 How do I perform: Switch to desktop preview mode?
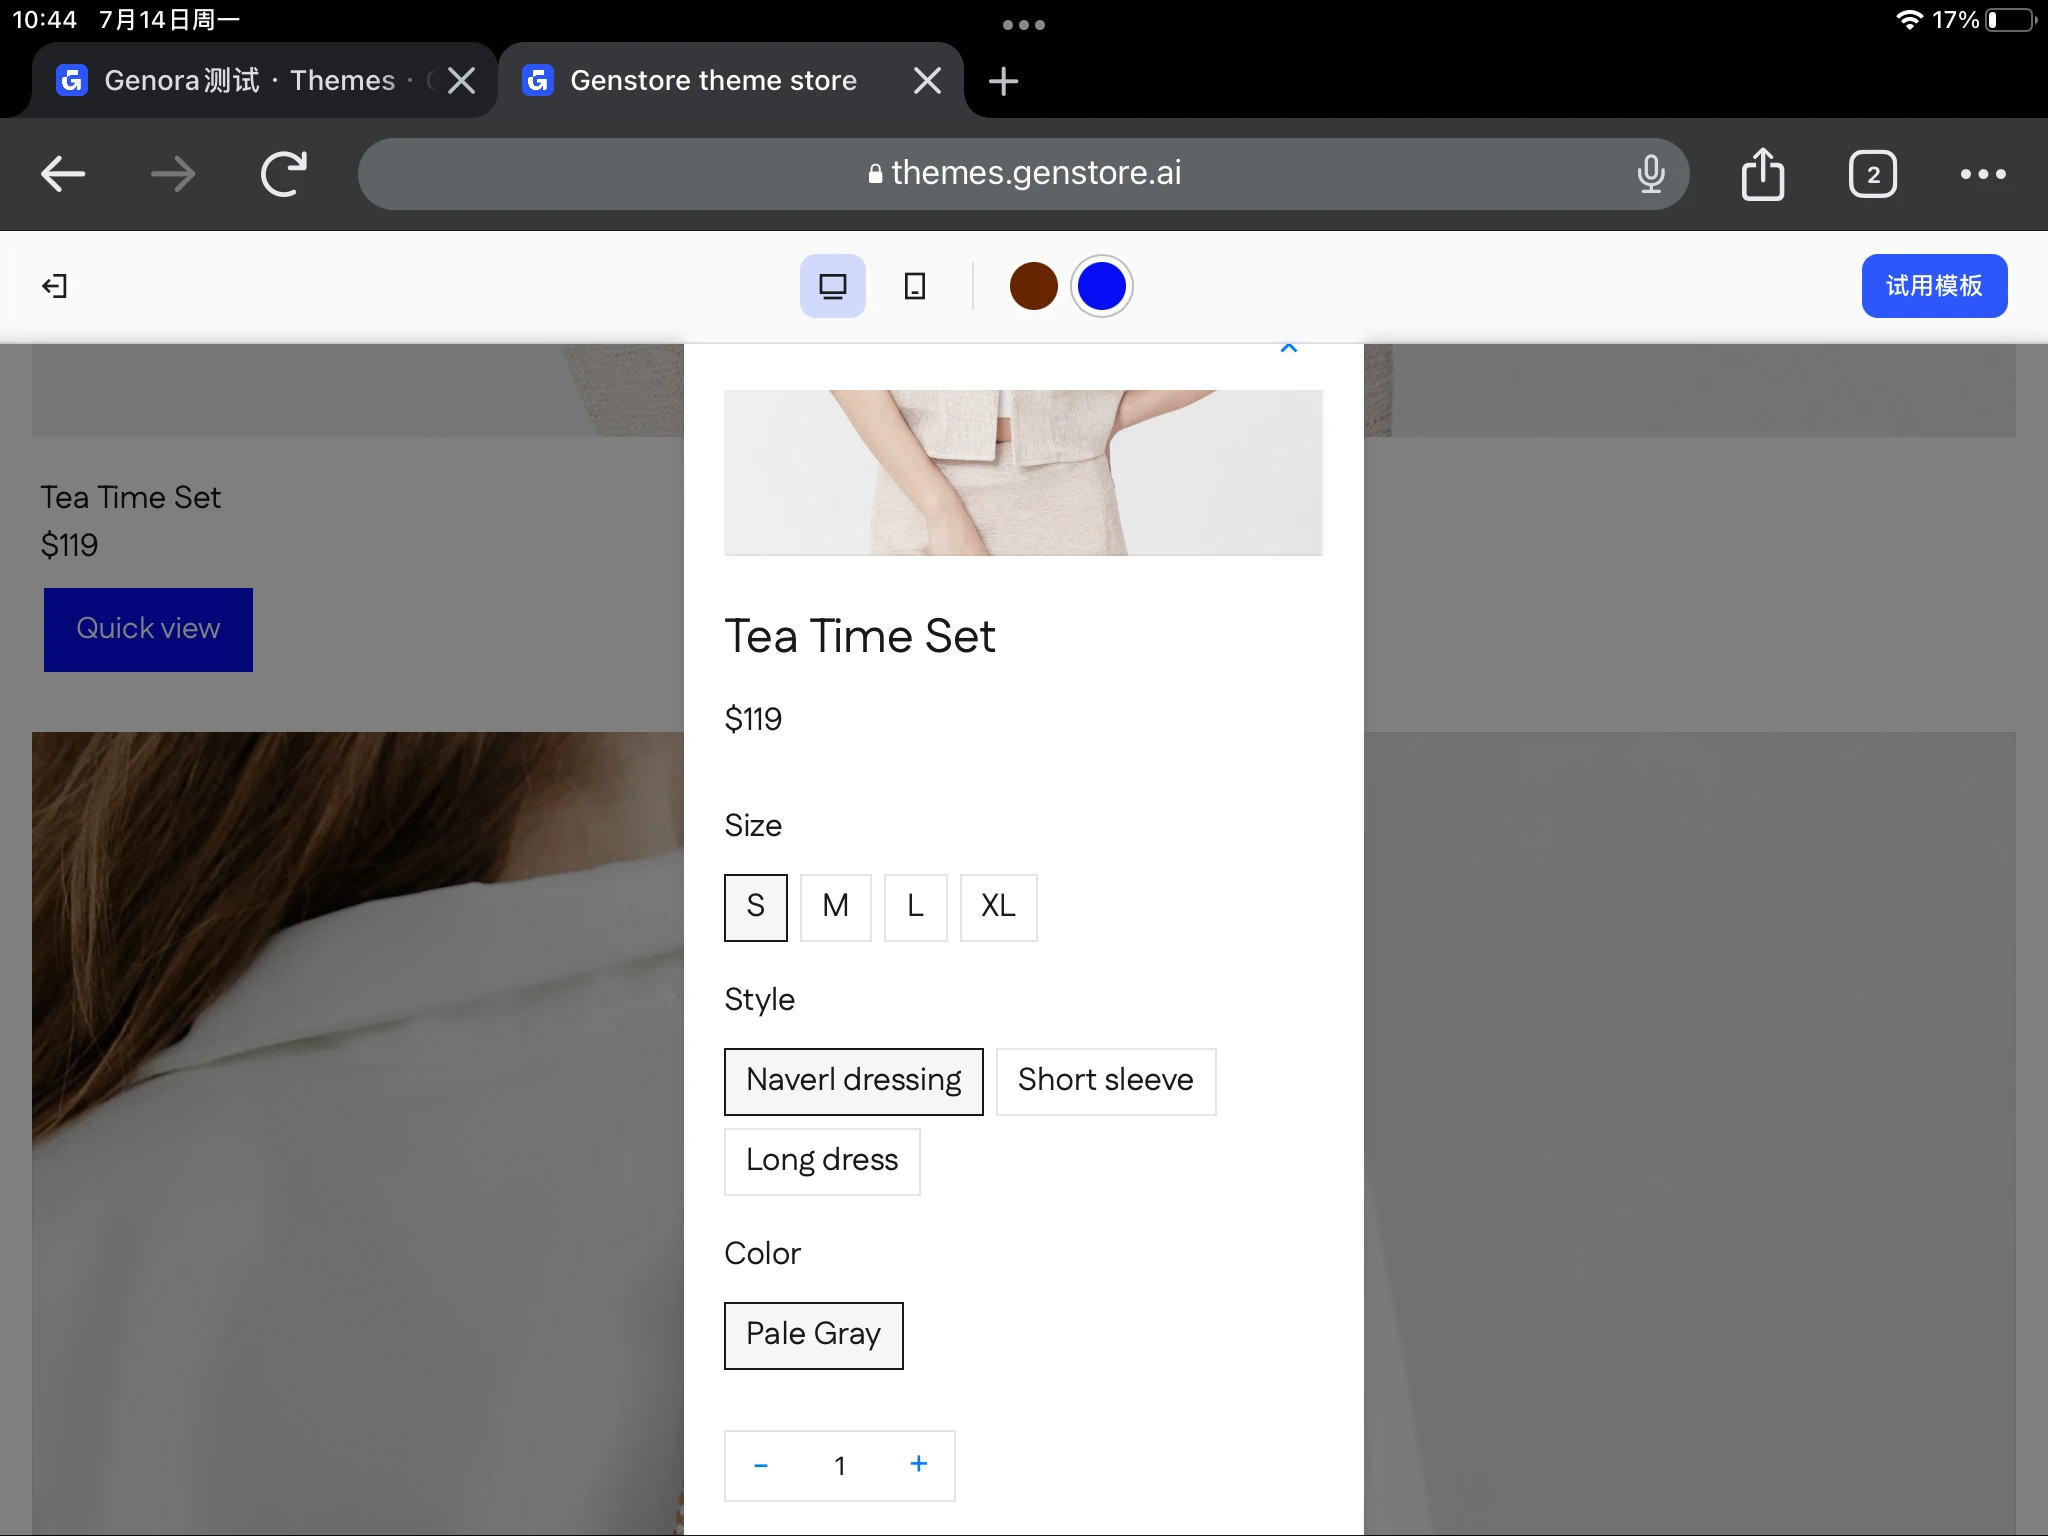point(832,286)
